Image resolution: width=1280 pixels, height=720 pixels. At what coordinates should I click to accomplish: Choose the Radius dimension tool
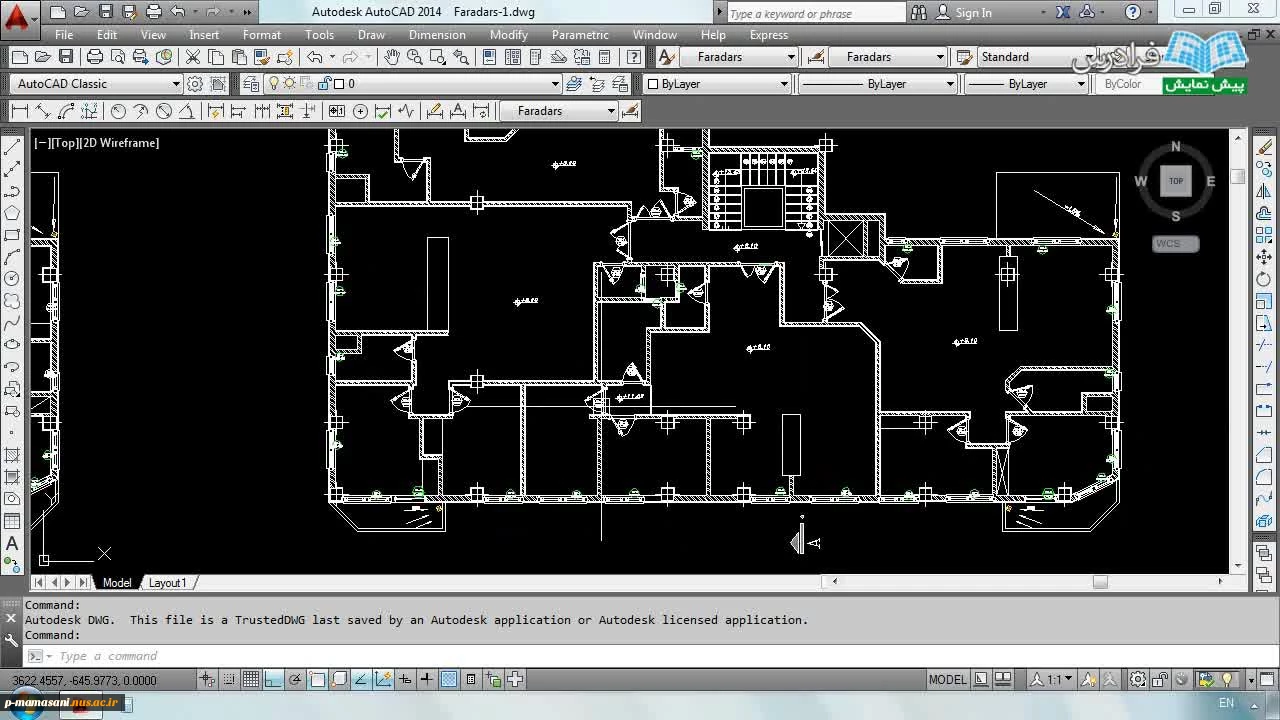pyautogui.click(x=118, y=111)
